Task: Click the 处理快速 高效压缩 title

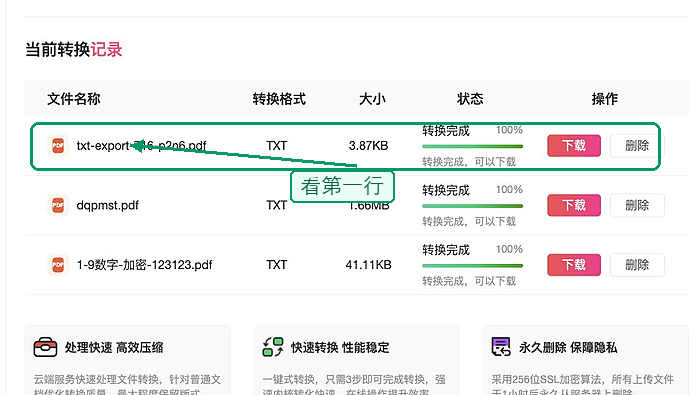Action: tap(114, 347)
